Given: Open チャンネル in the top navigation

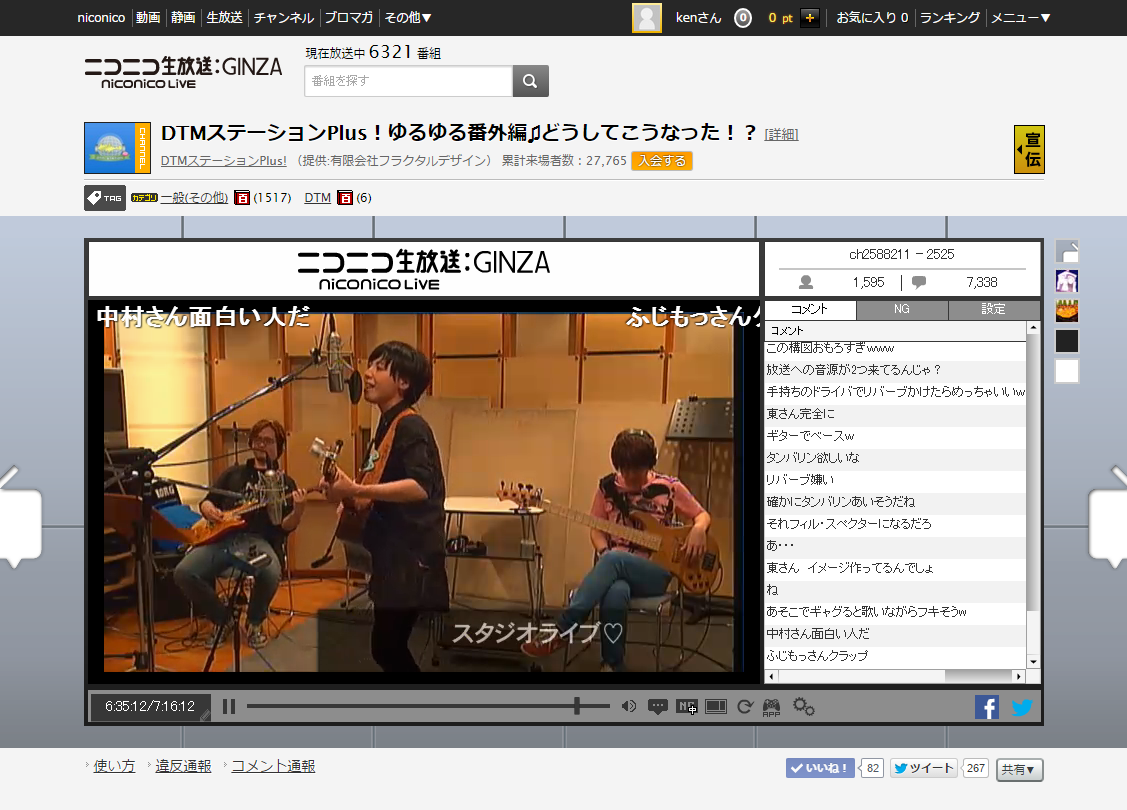Looking at the screenshot, I should (x=284, y=18).
